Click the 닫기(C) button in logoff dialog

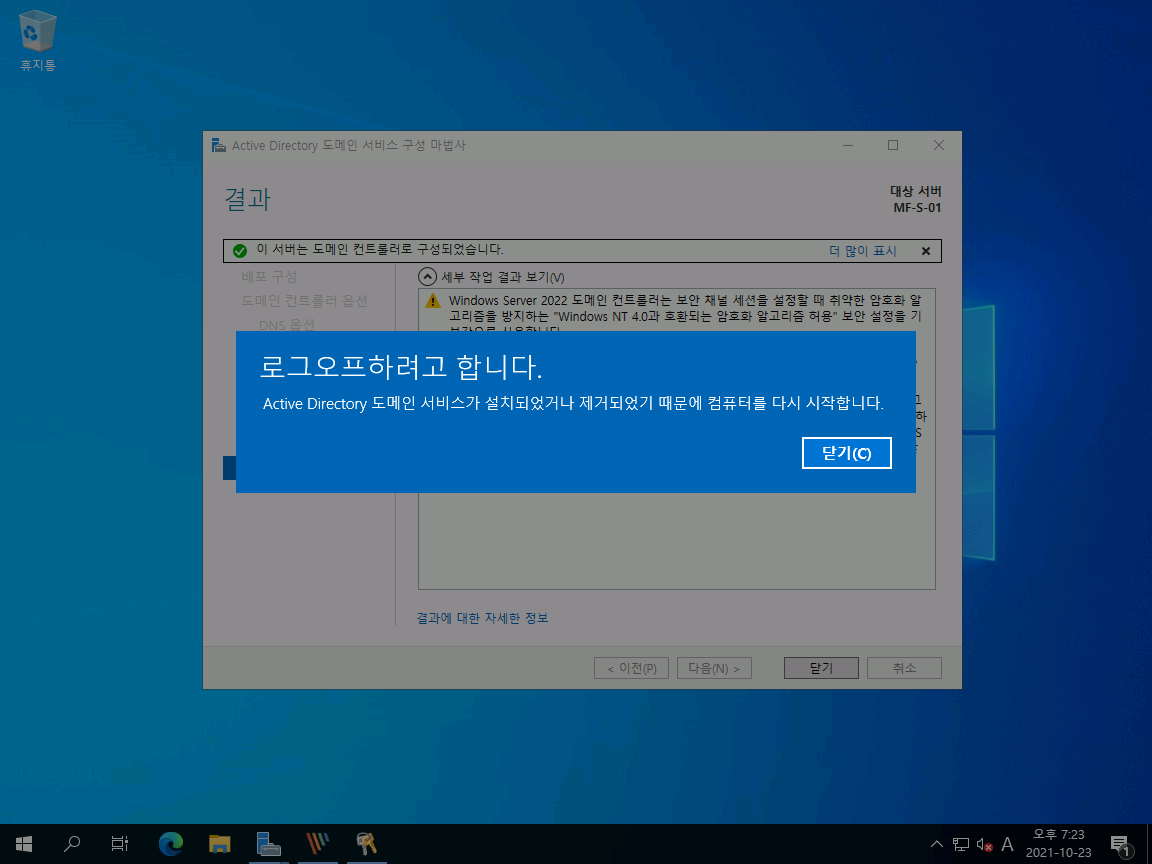846,453
